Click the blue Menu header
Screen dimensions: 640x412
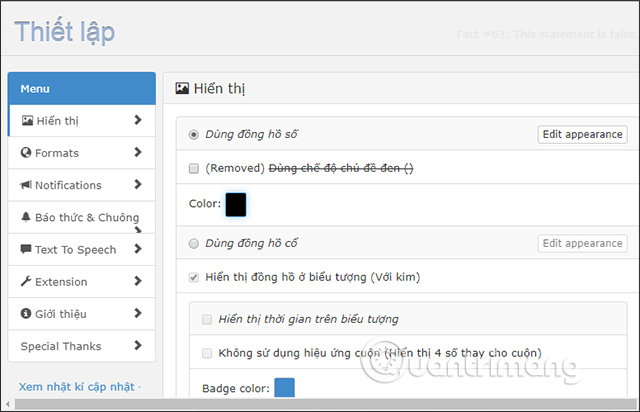coord(82,89)
